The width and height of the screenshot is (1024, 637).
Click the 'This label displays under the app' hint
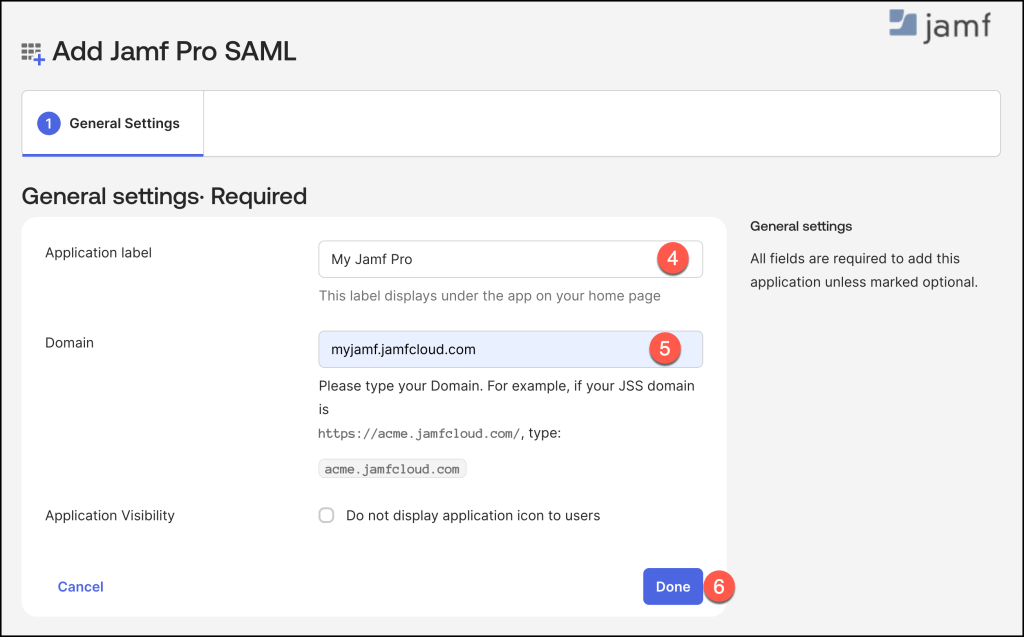coord(490,296)
